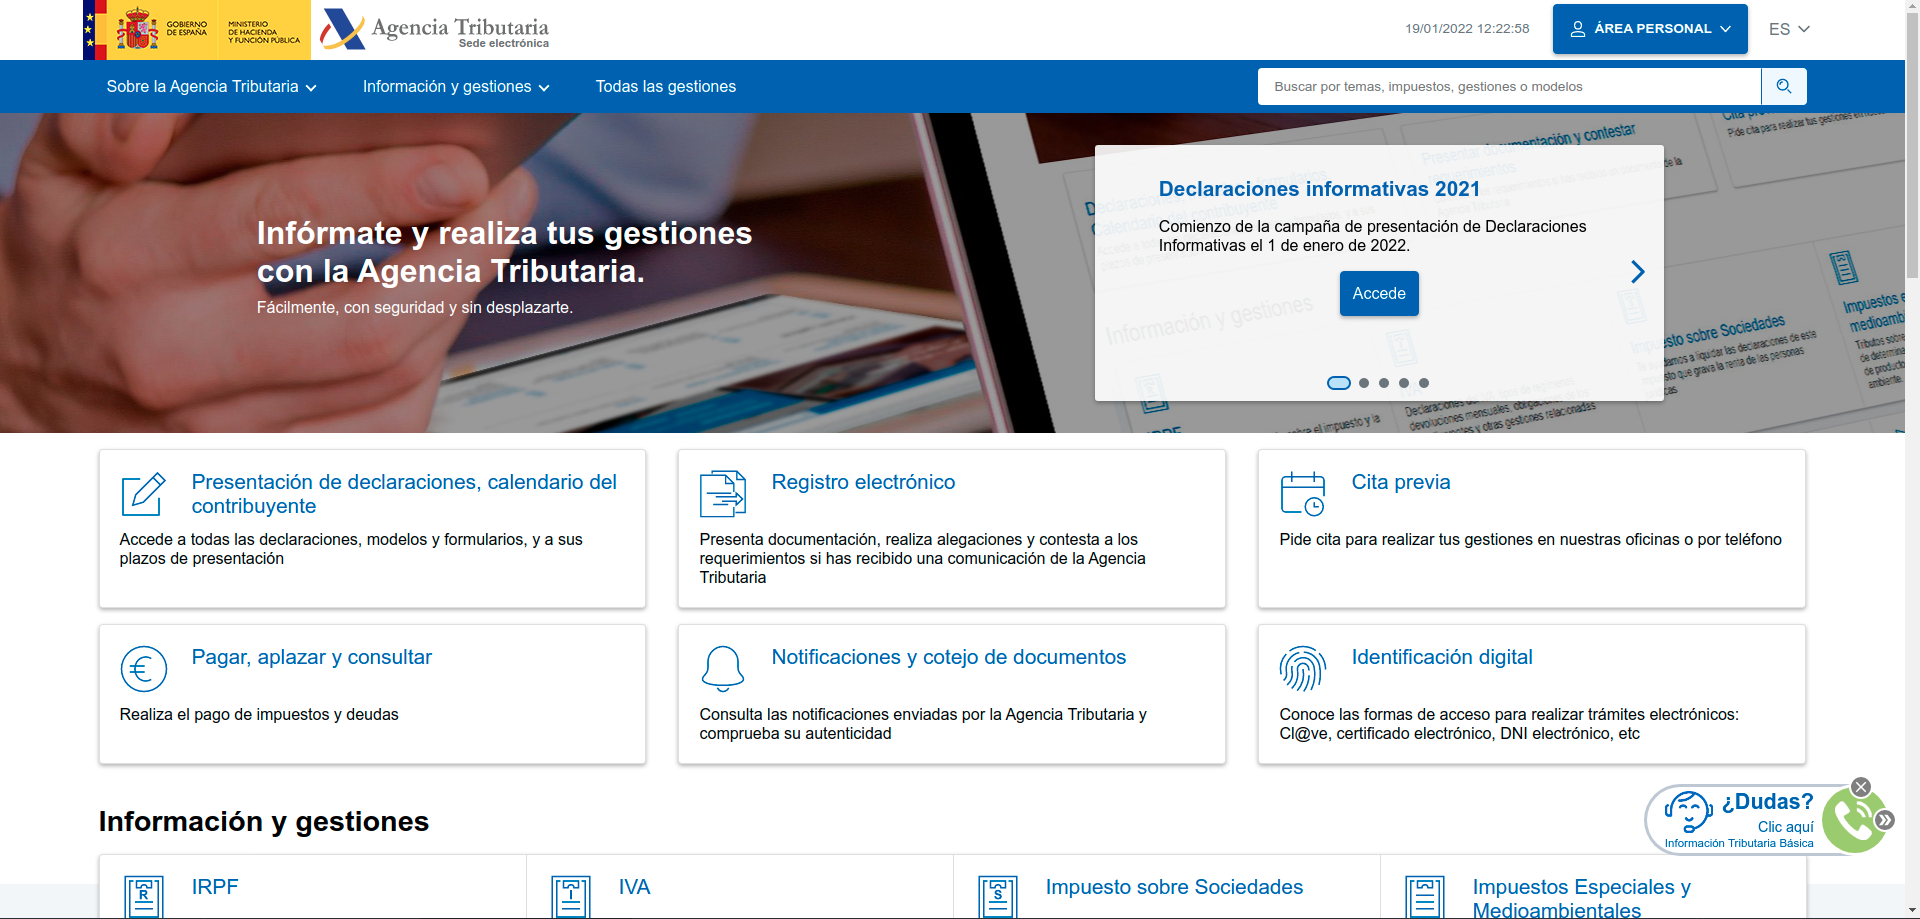Click the Notificaciones bell icon
Image resolution: width=1920 pixels, height=919 pixels.
pyautogui.click(x=722, y=669)
